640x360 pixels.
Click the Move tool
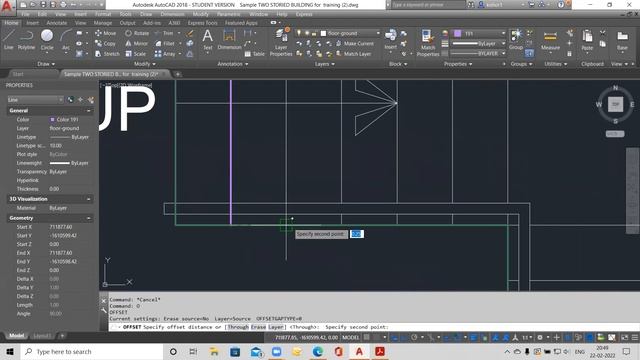pyautogui.click(x=105, y=33)
